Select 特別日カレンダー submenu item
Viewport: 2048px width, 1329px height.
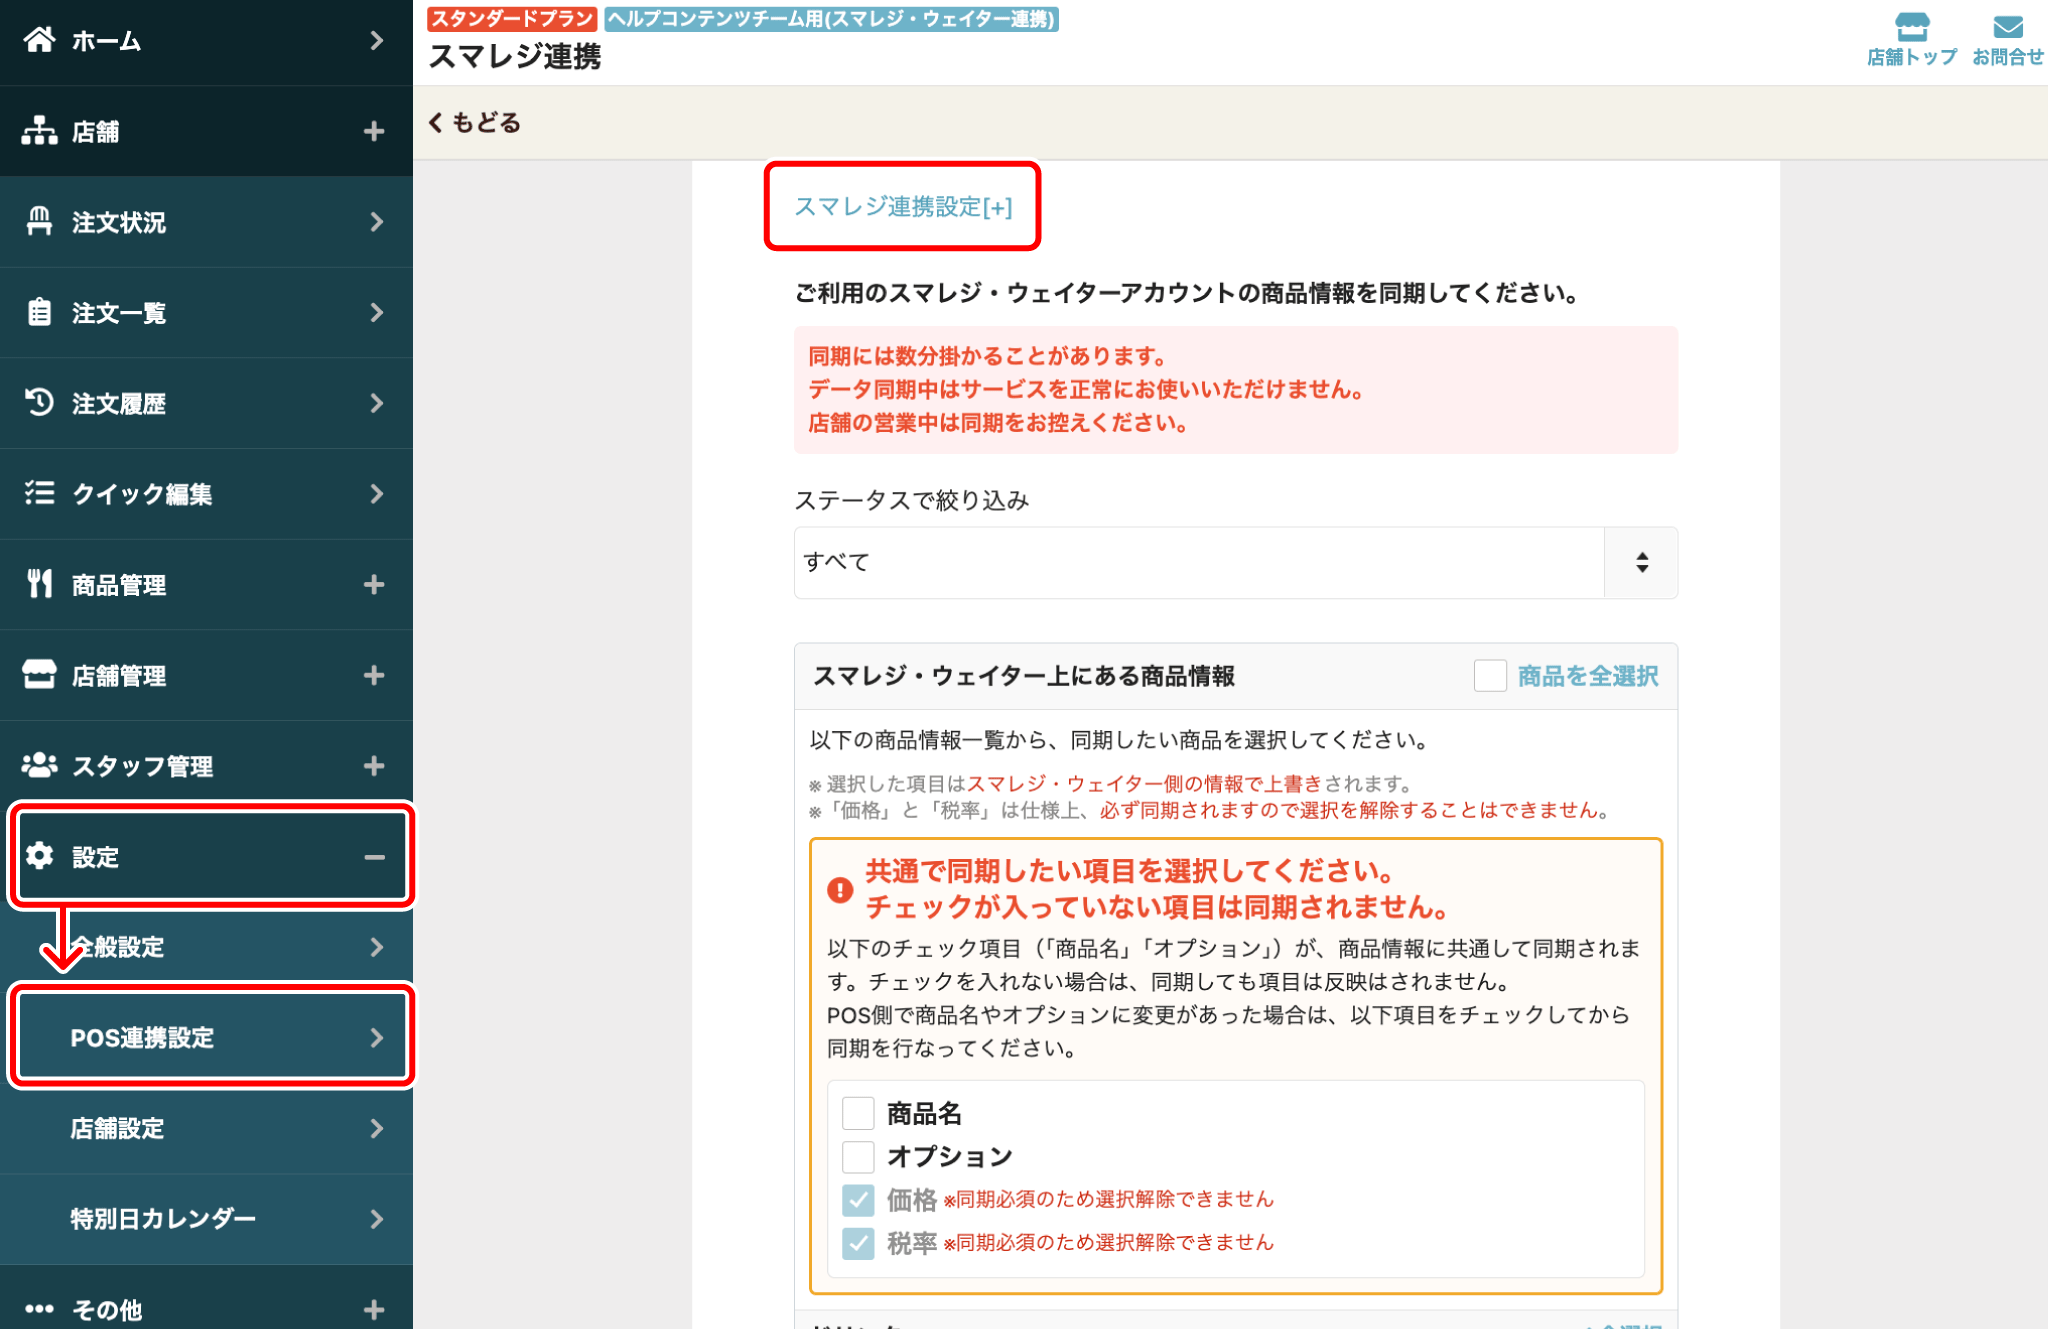[206, 1219]
